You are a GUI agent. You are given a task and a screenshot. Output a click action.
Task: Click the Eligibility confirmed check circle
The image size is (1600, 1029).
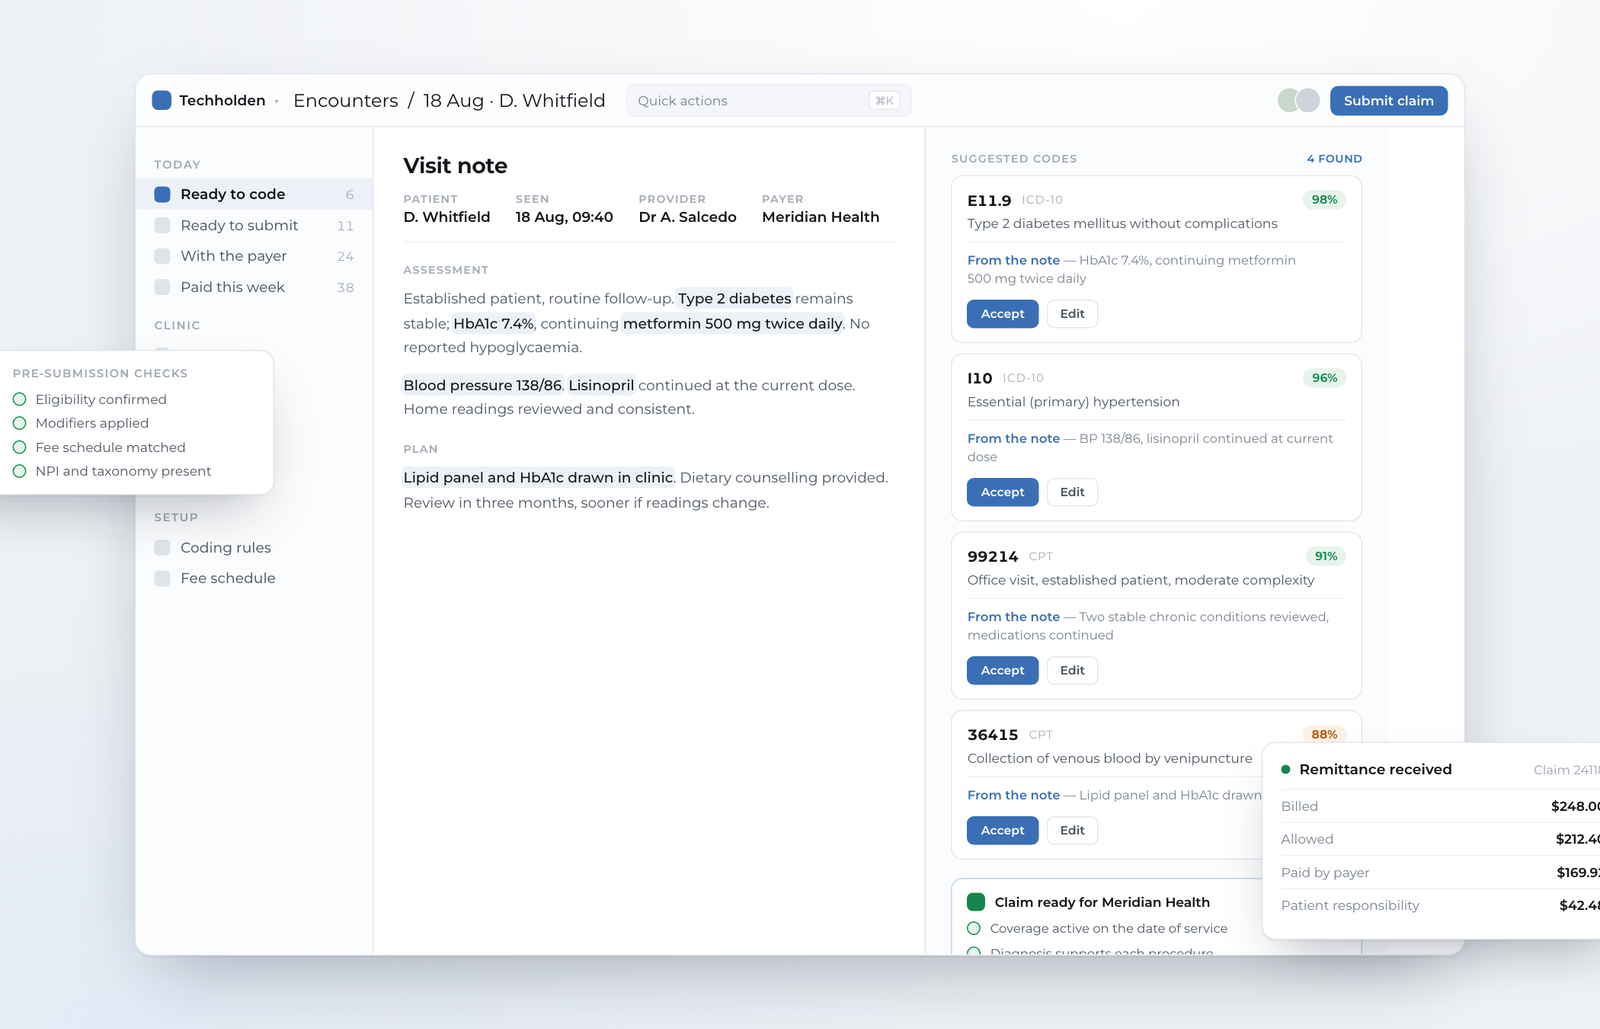coord(19,399)
